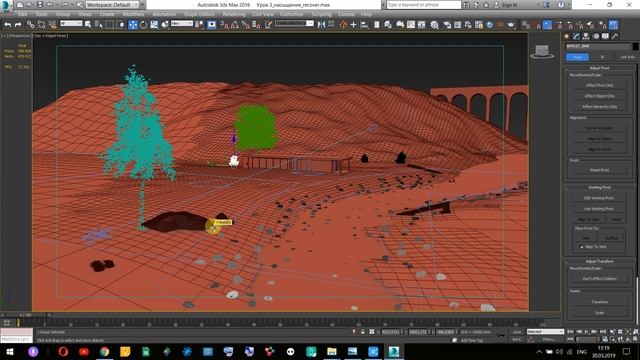Toggle Don't Affect Children
Viewport: 640px width, 360px height.
pyautogui.click(x=599, y=278)
